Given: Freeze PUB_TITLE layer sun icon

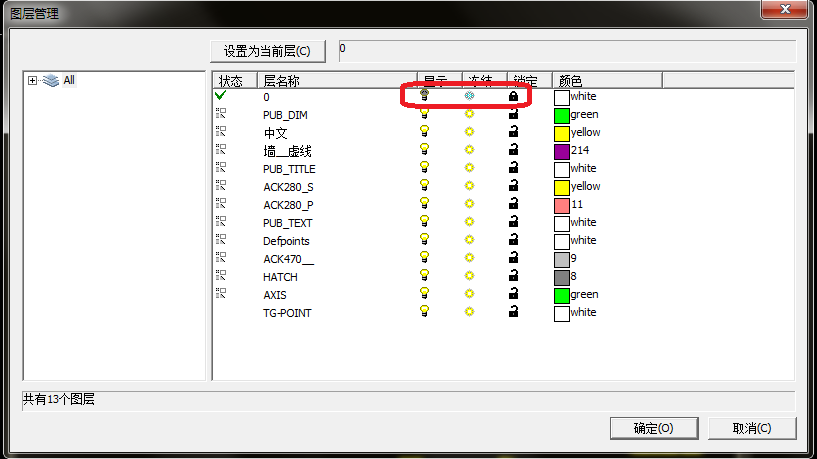Looking at the screenshot, I should pyautogui.click(x=469, y=168).
